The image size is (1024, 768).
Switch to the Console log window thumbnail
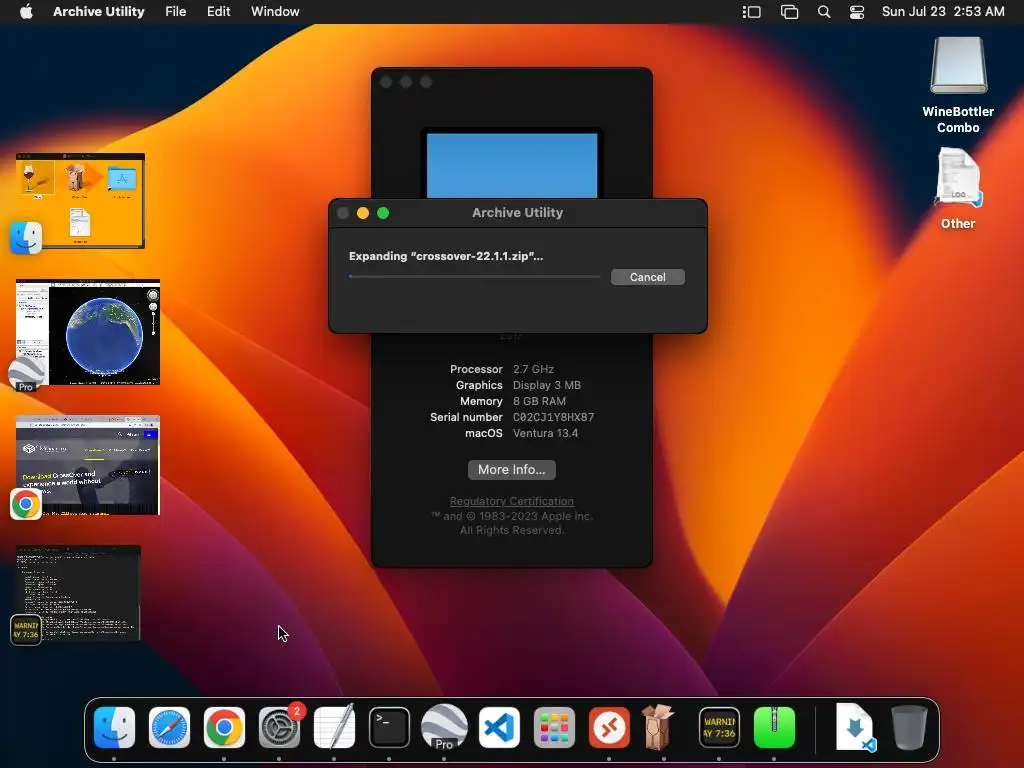(x=78, y=592)
